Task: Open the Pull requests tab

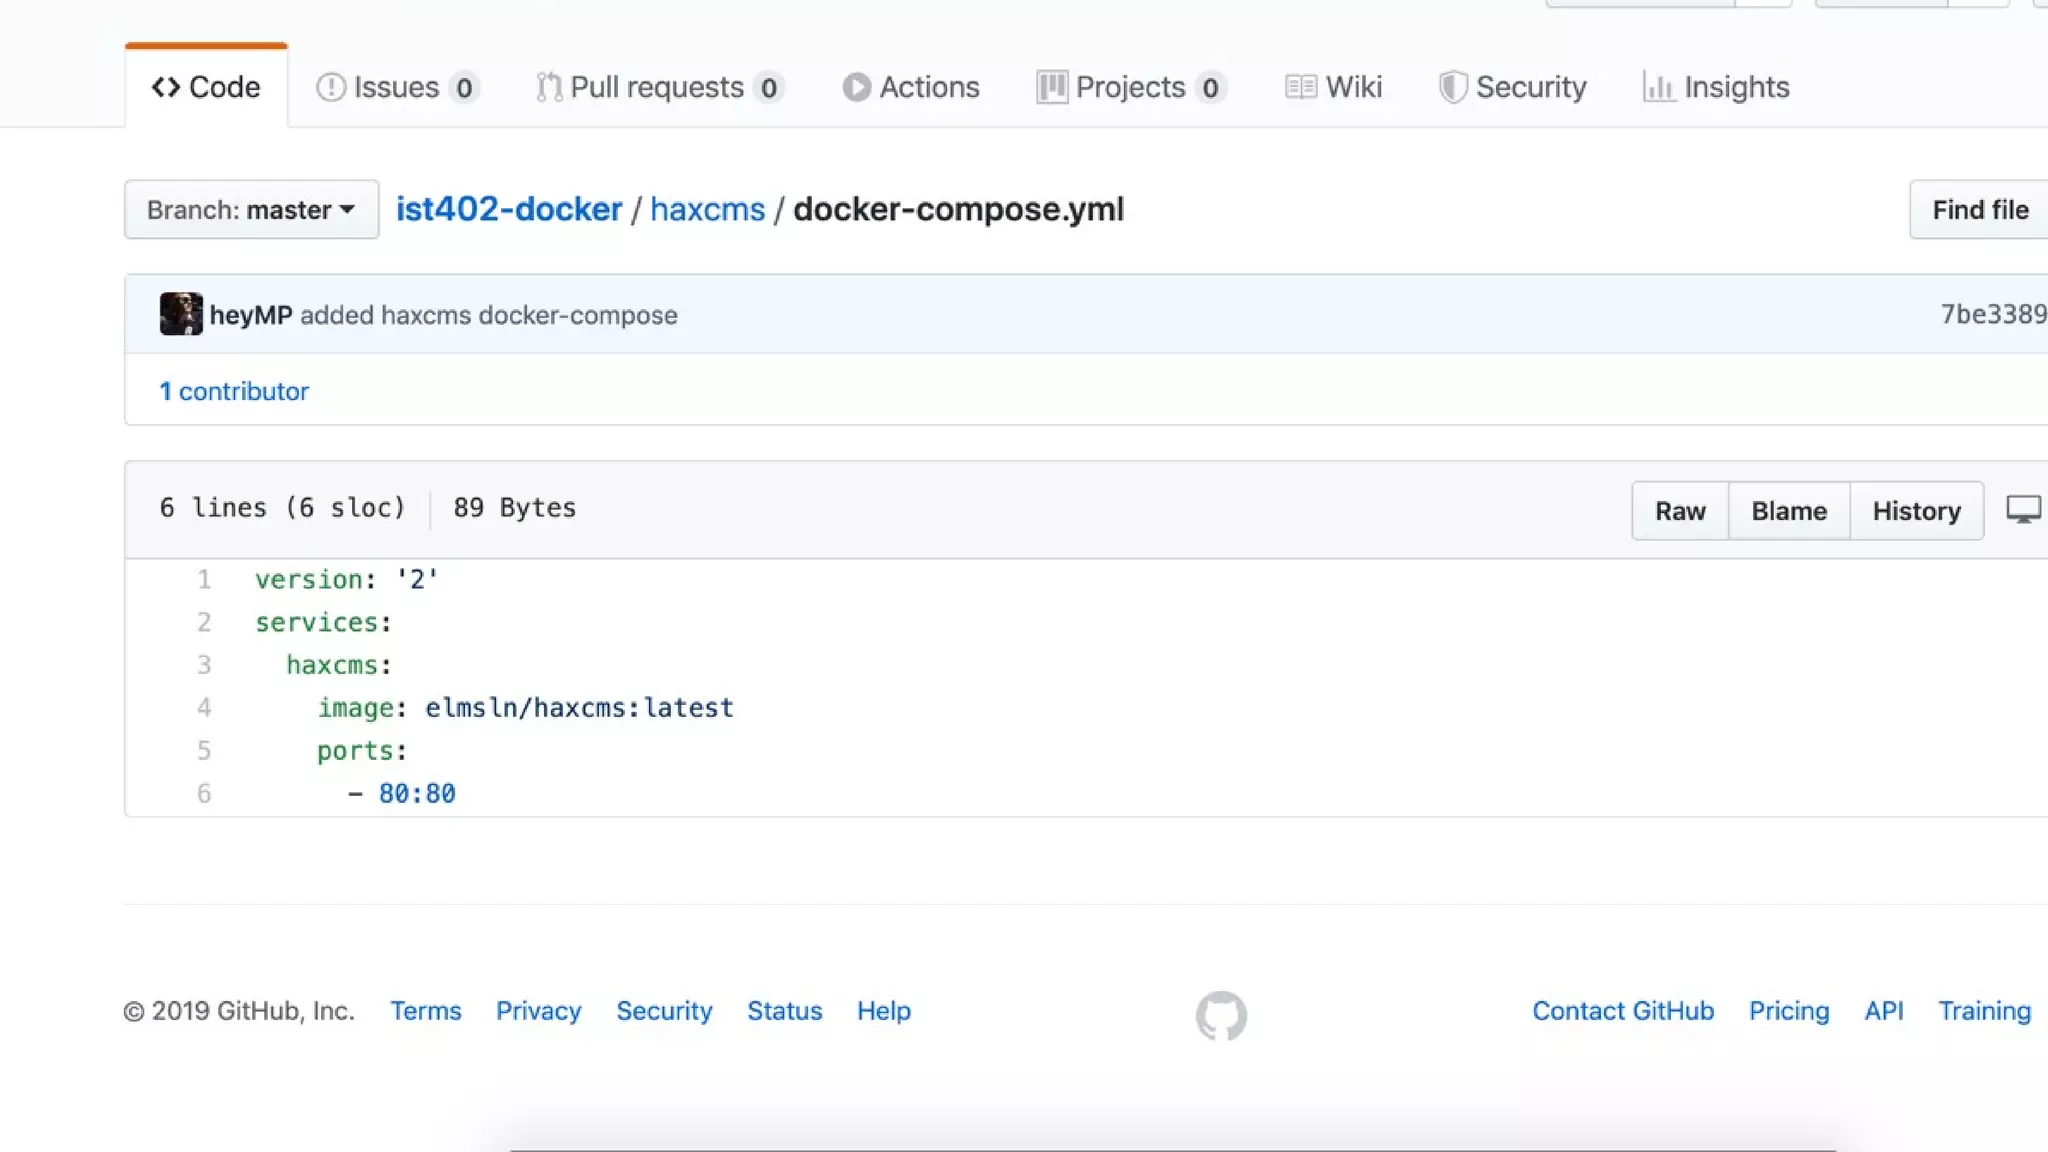Action: coord(658,88)
